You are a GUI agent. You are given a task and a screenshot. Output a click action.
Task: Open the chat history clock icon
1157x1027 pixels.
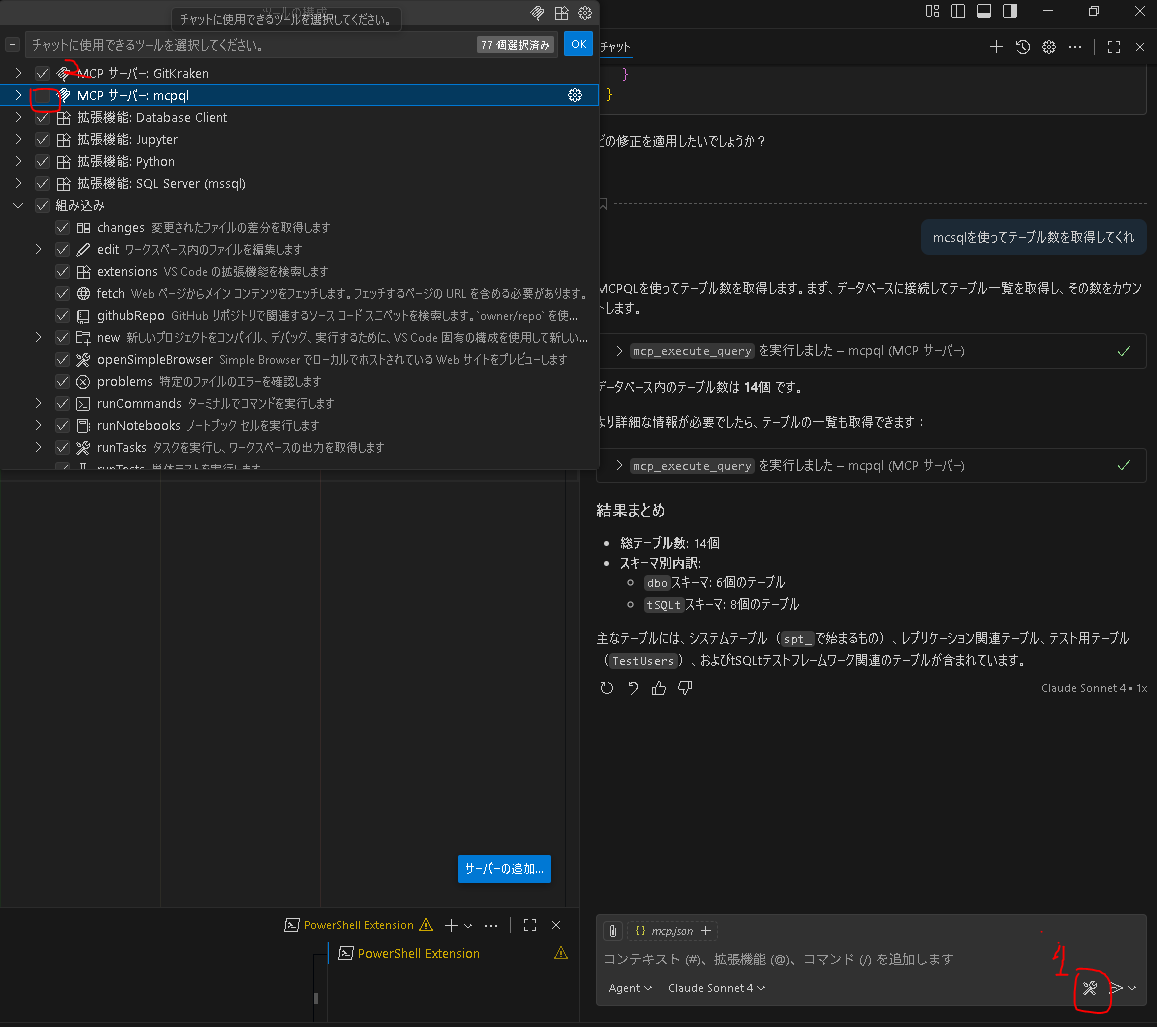click(1023, 47)
